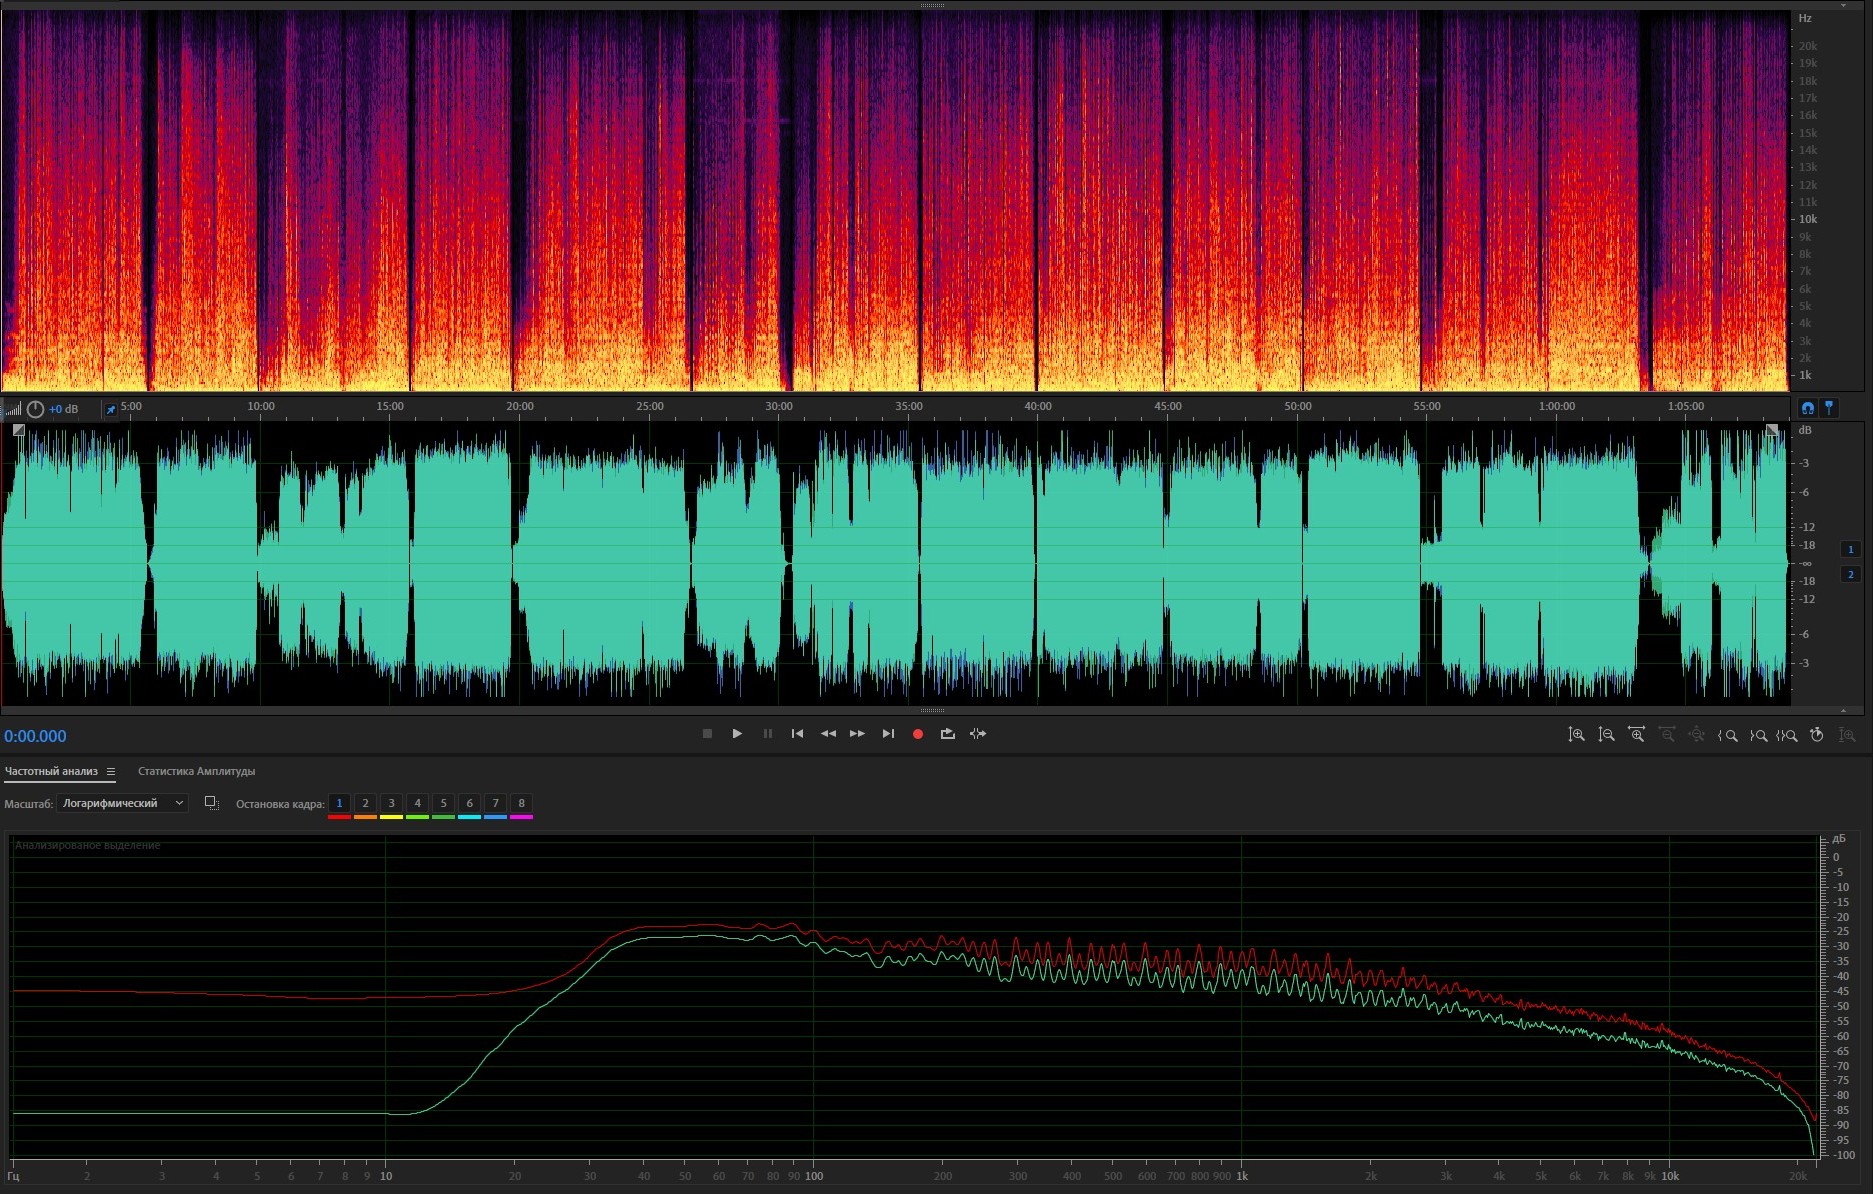Click the HUD level bars icon
The image size is (1873, 1194).
[13, 409]
